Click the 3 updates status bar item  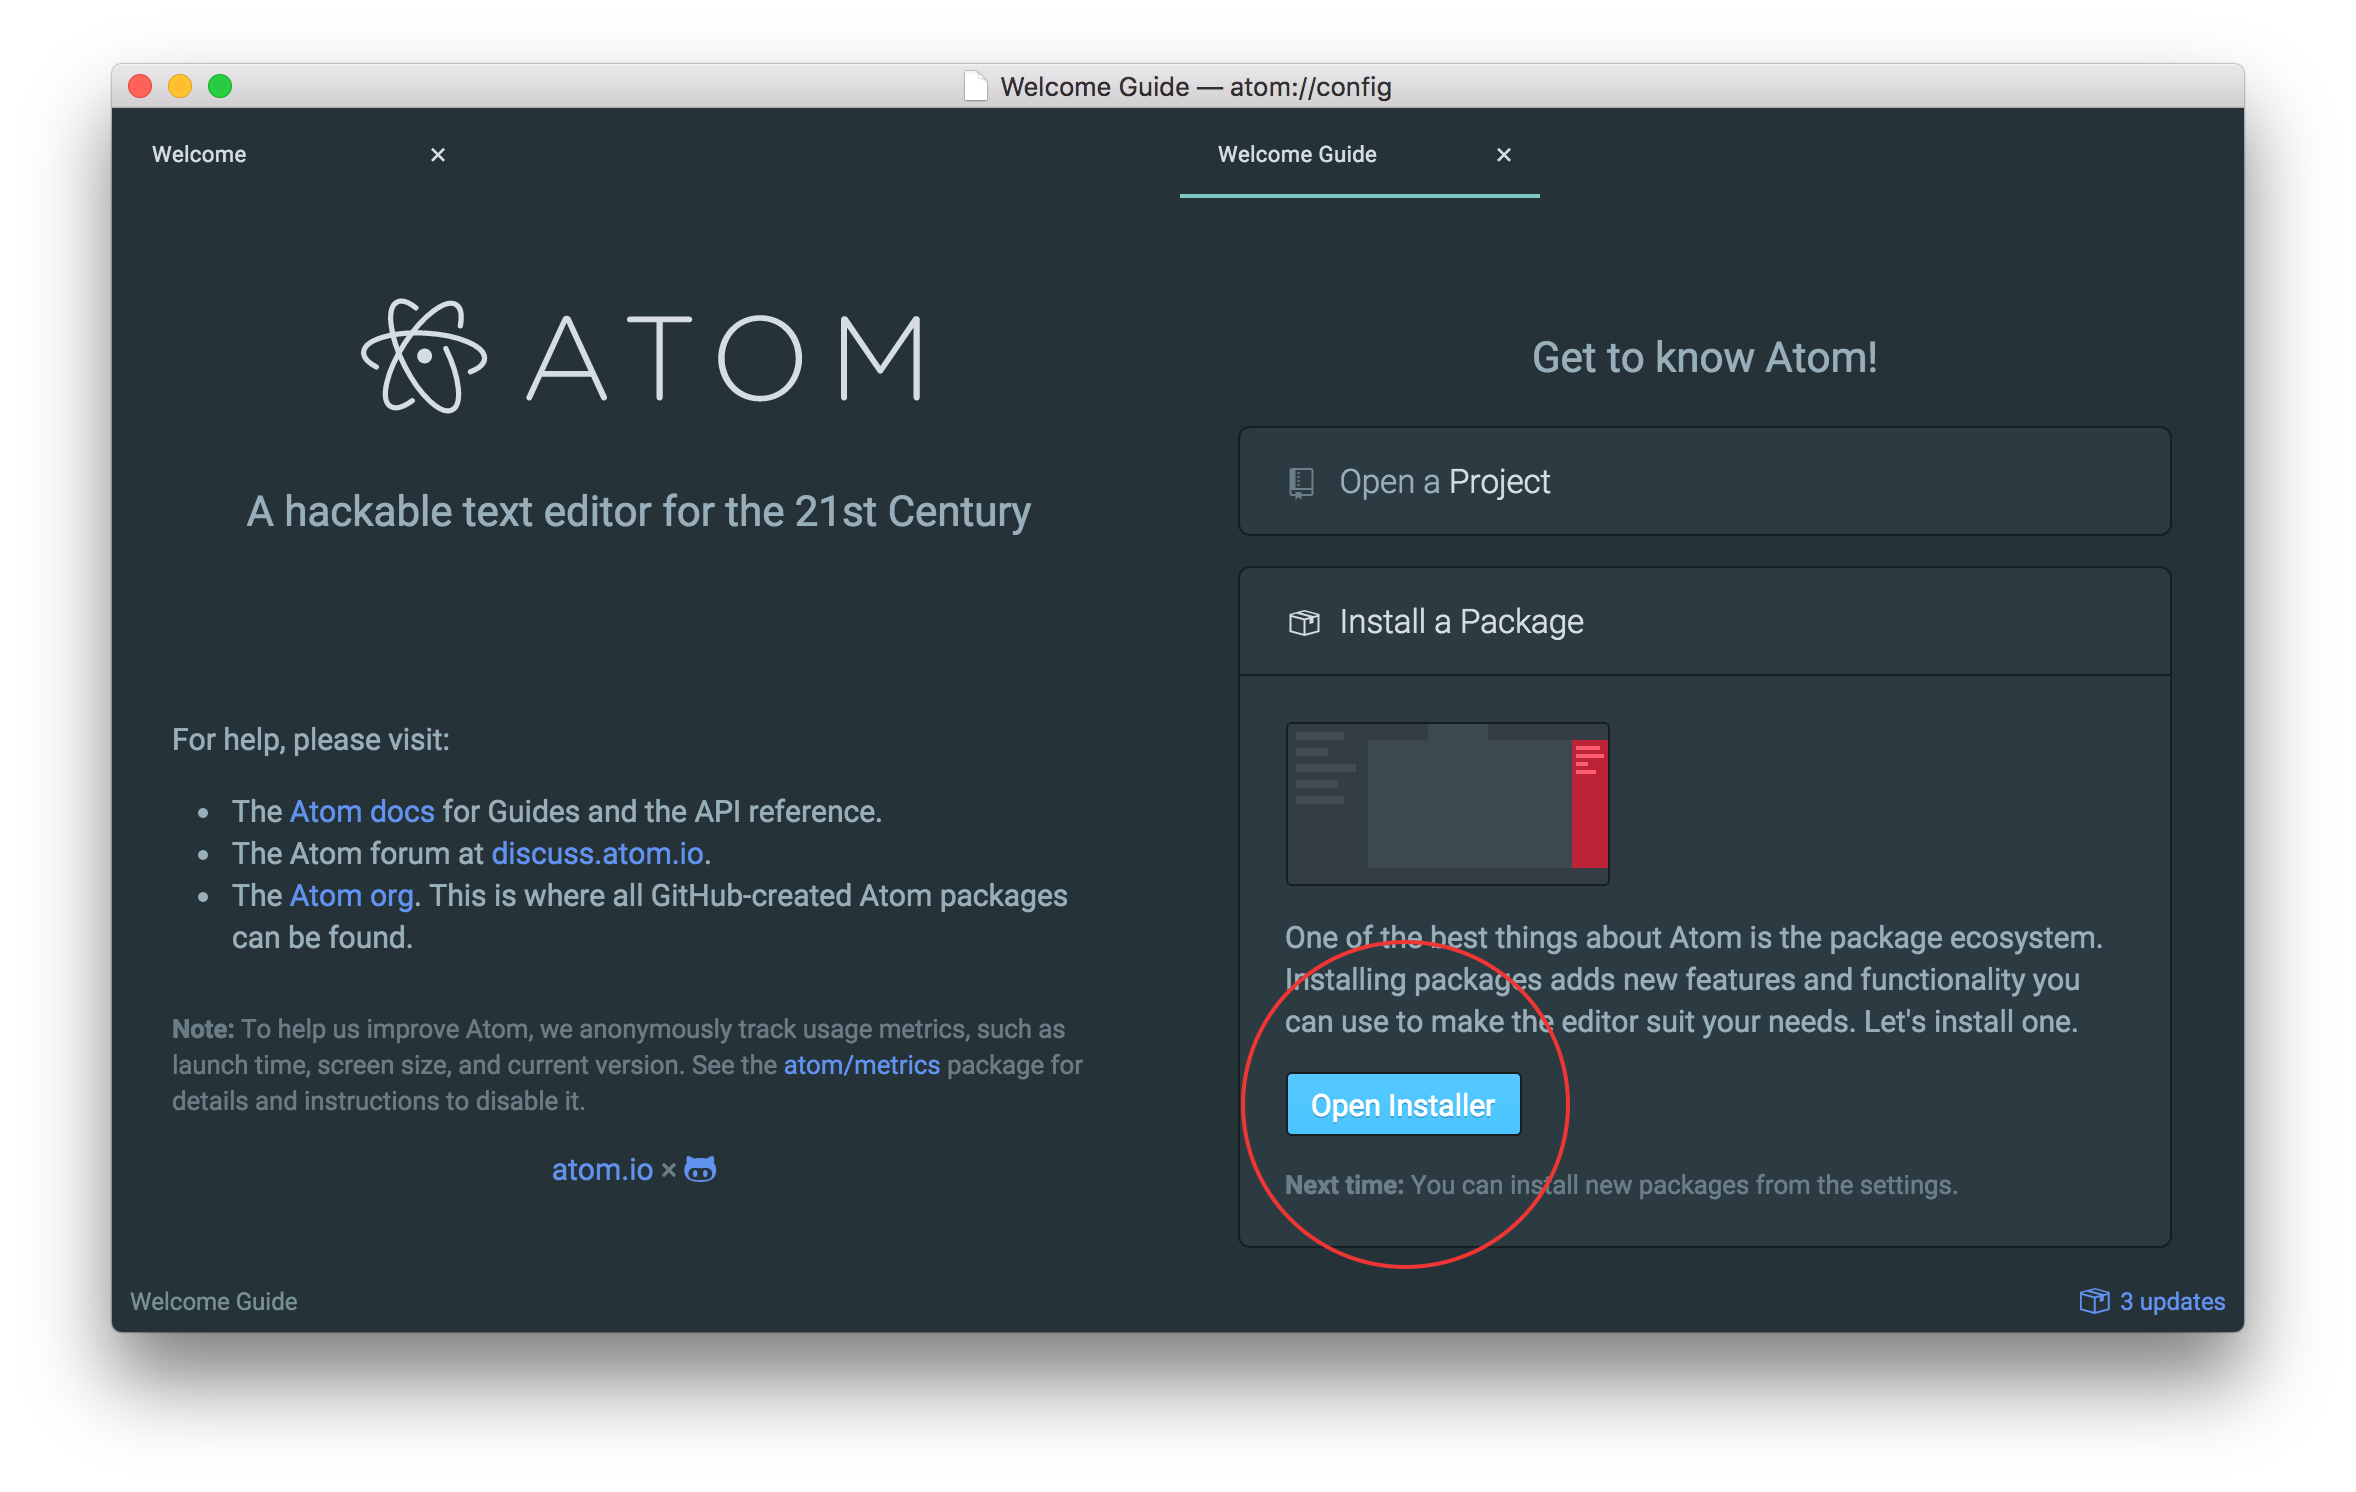[x=2157, y=1300]
